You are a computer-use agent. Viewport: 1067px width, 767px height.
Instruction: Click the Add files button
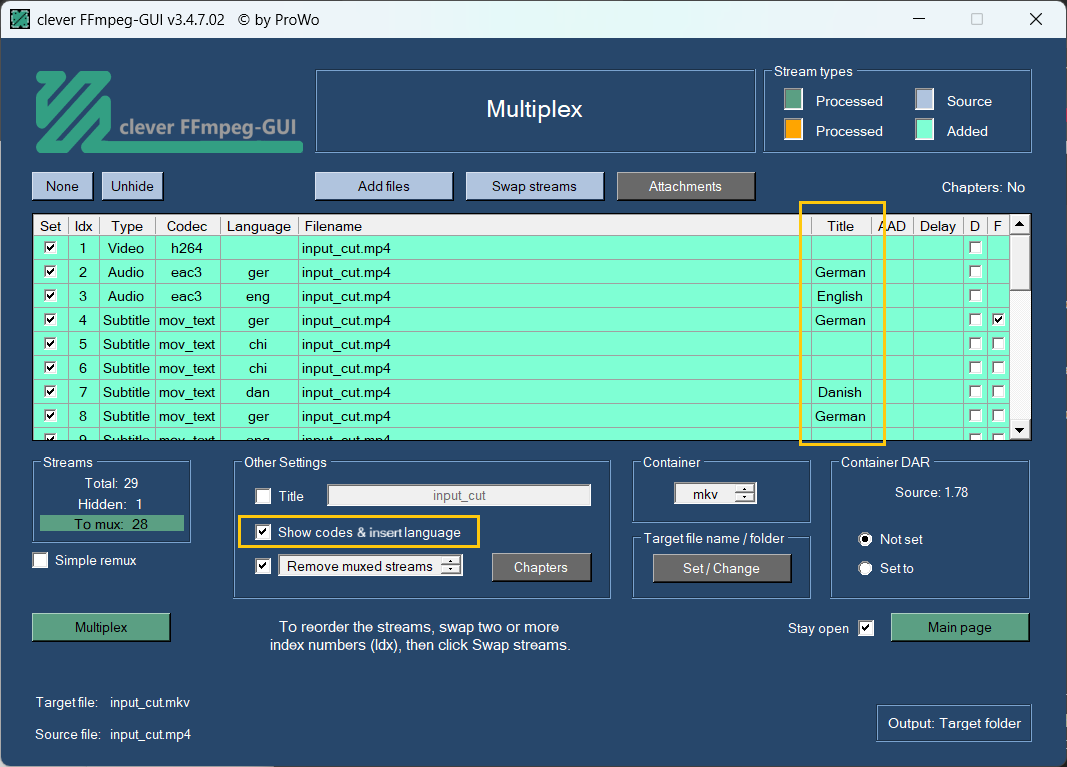383,186
